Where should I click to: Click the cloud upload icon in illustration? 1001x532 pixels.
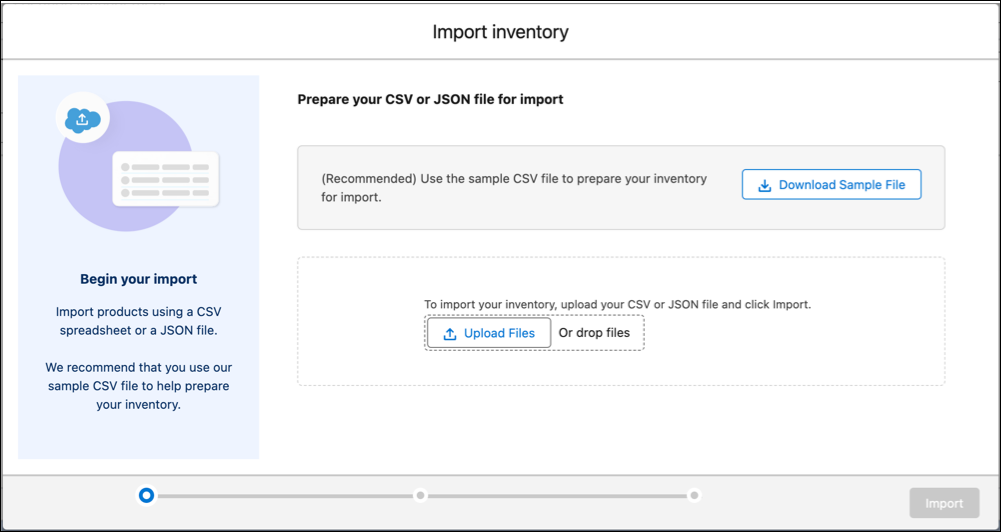click(82, 119)
